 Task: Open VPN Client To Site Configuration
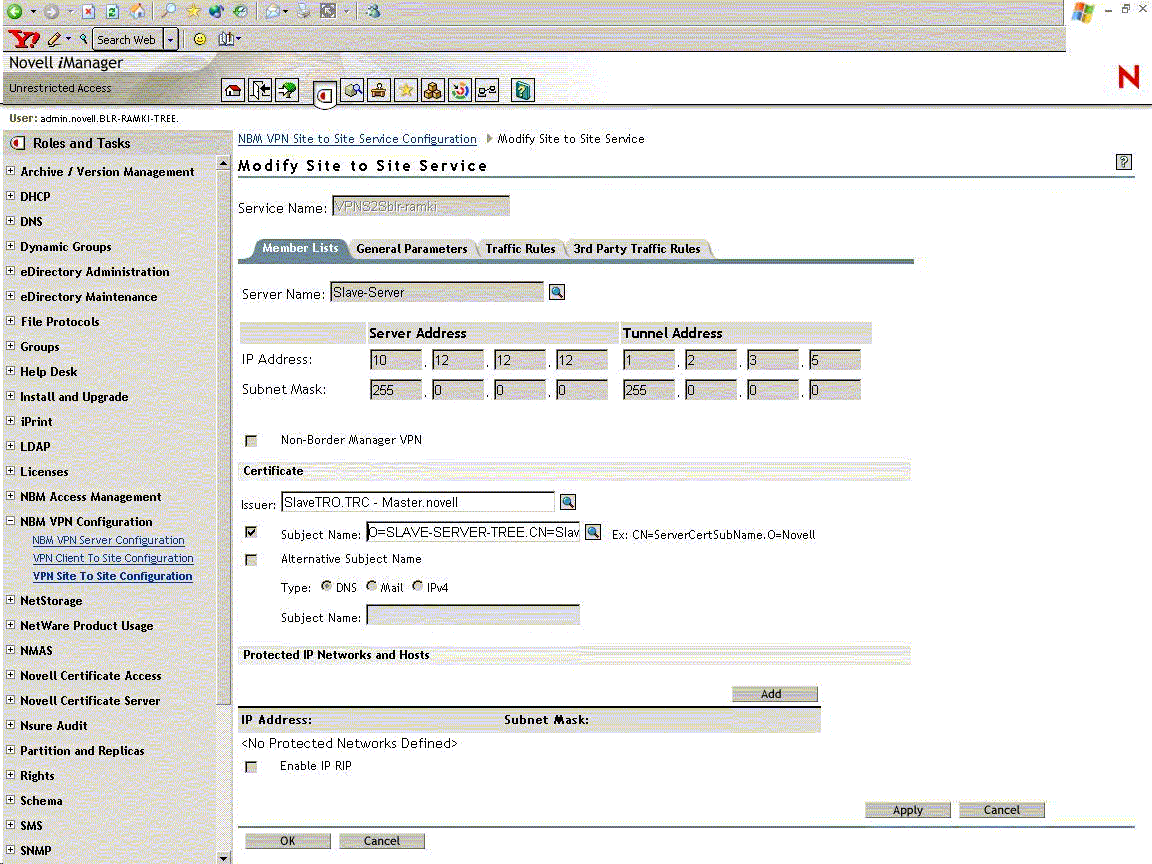click(113, 558)
